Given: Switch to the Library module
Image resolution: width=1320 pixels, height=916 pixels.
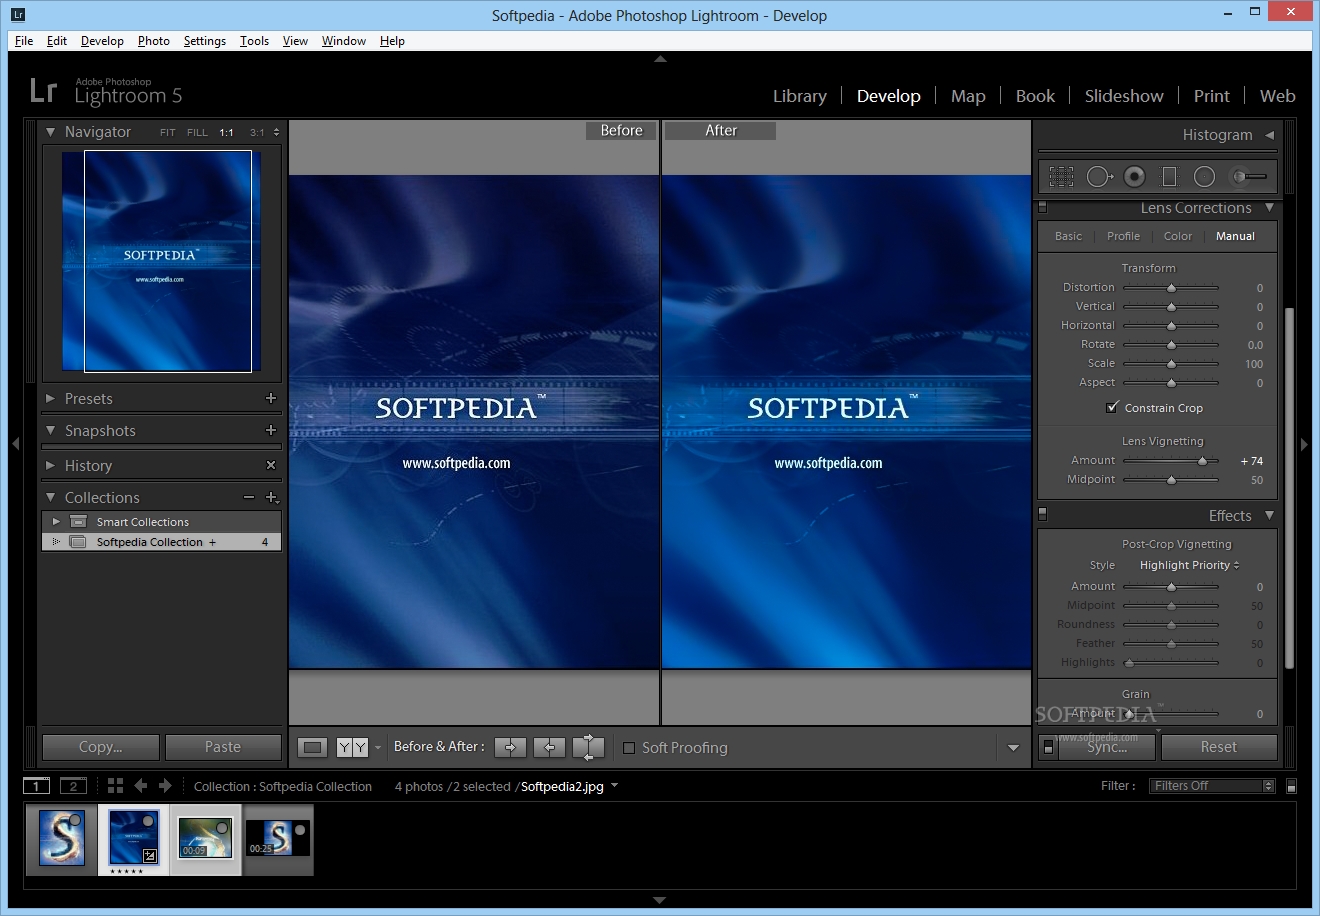Looking at the screenshot, I should pyautogui.click(x=800, y=96).
